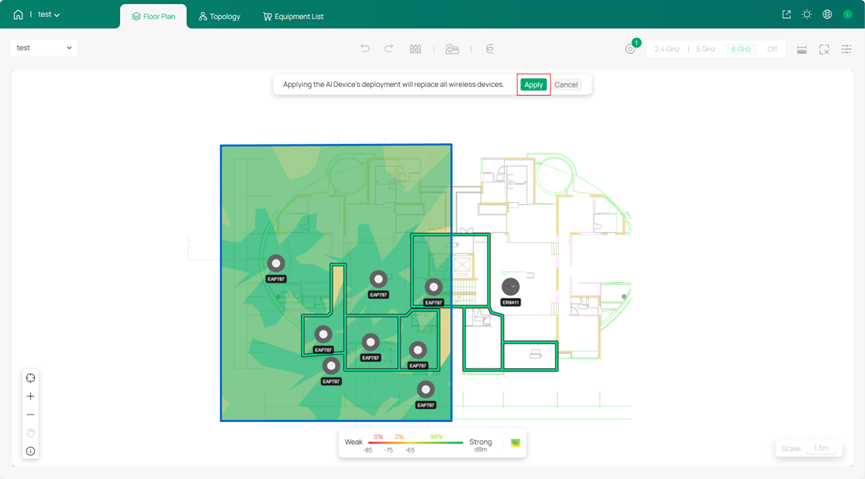The height and width of the screenshot is (479, 865).
Task: Select the ER8411 router on the map
Action: tap(510, 287)
